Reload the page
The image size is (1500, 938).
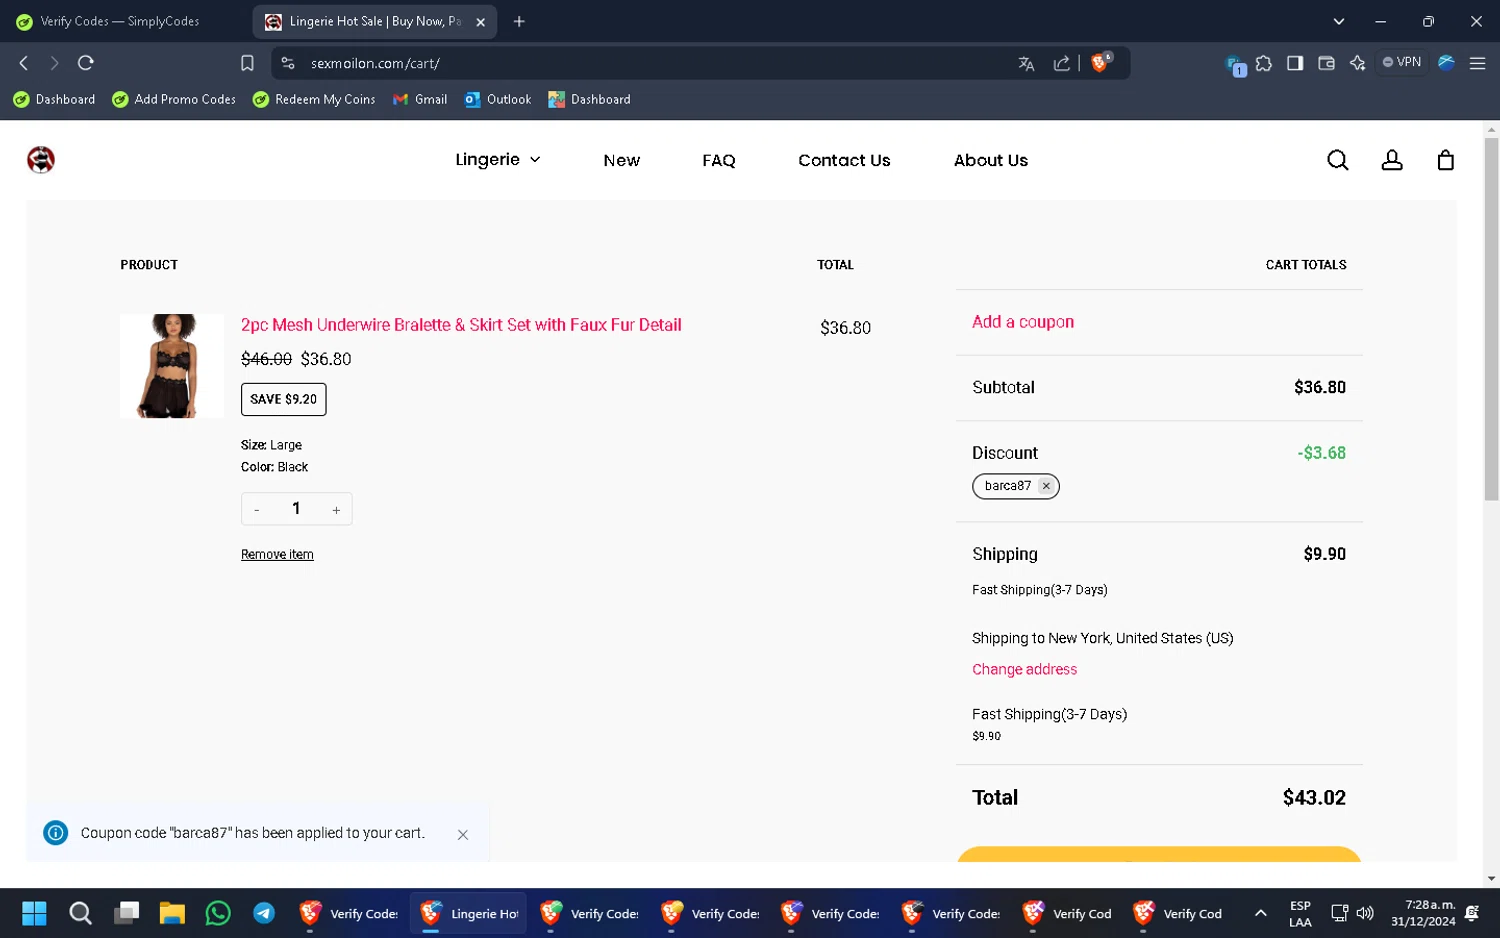point(86,63)
